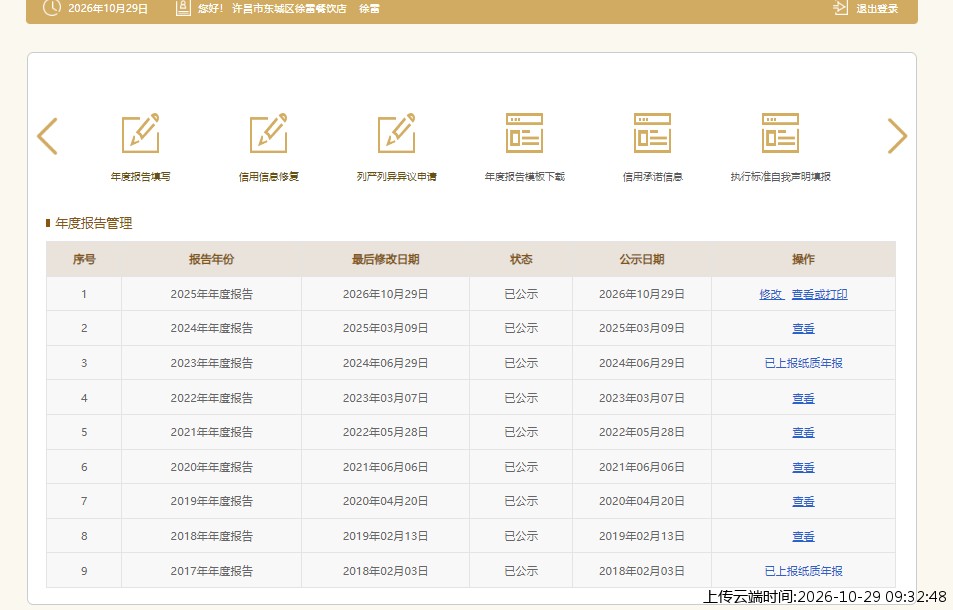Image resolution: width=953 pixels, height=610 pixels.
Task: Click the 已公示 status in the 2020年年度报告 row
Action: [521, 467]
